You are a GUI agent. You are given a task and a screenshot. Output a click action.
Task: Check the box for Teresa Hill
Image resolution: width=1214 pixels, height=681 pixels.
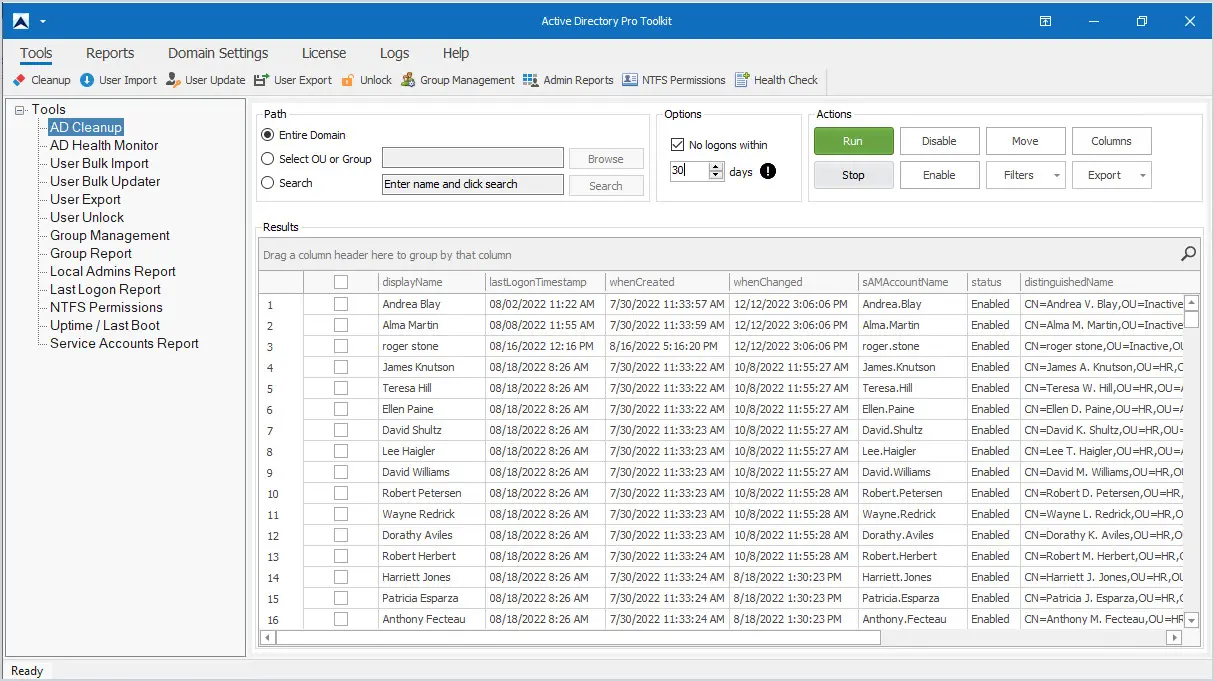click(x=341, y=388)
